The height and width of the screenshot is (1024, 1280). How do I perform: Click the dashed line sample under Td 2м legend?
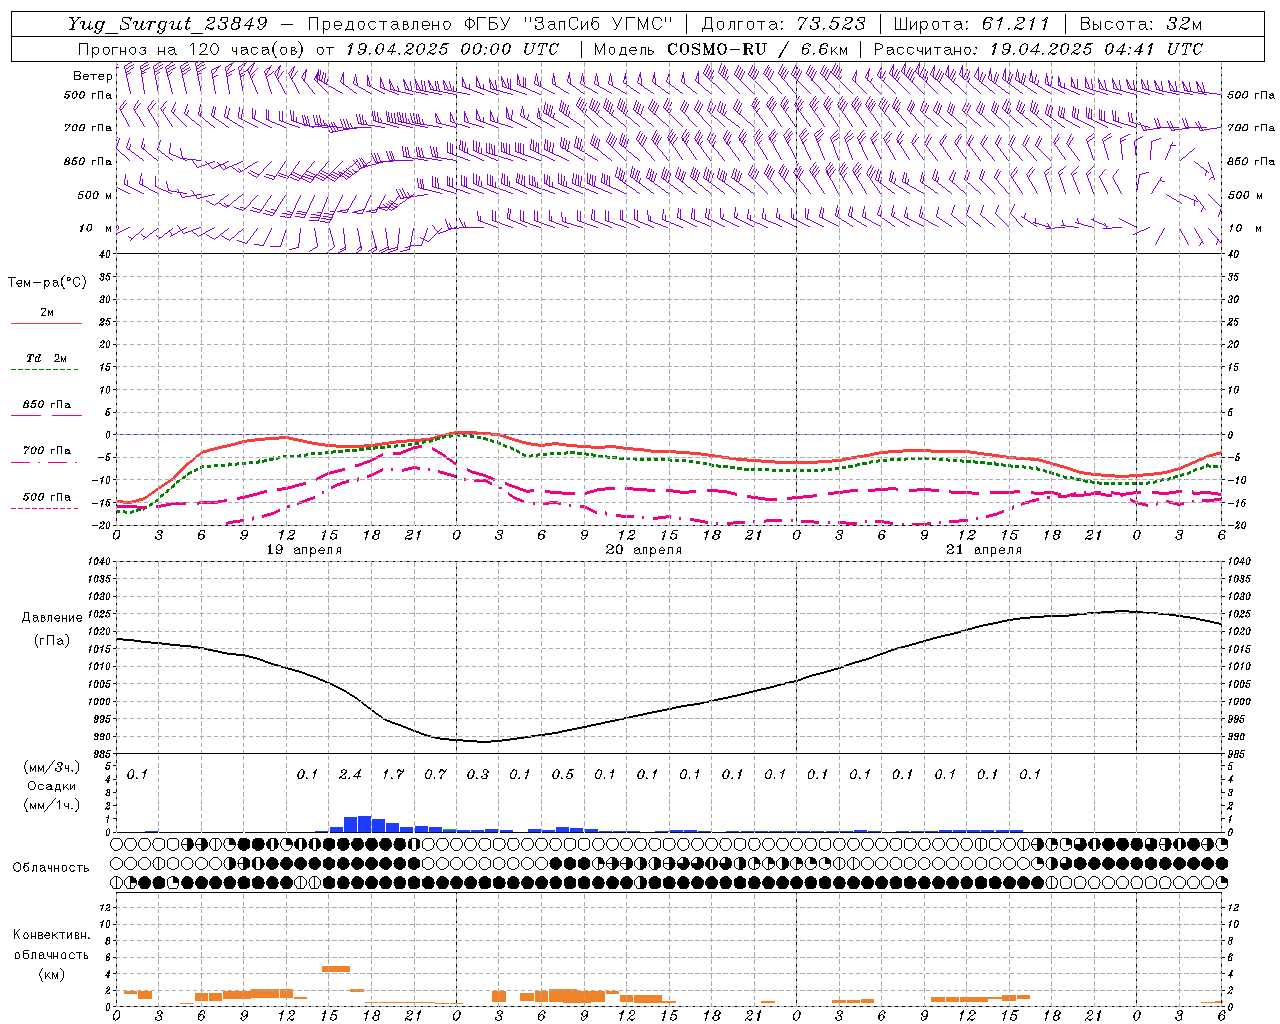(45, 369)
